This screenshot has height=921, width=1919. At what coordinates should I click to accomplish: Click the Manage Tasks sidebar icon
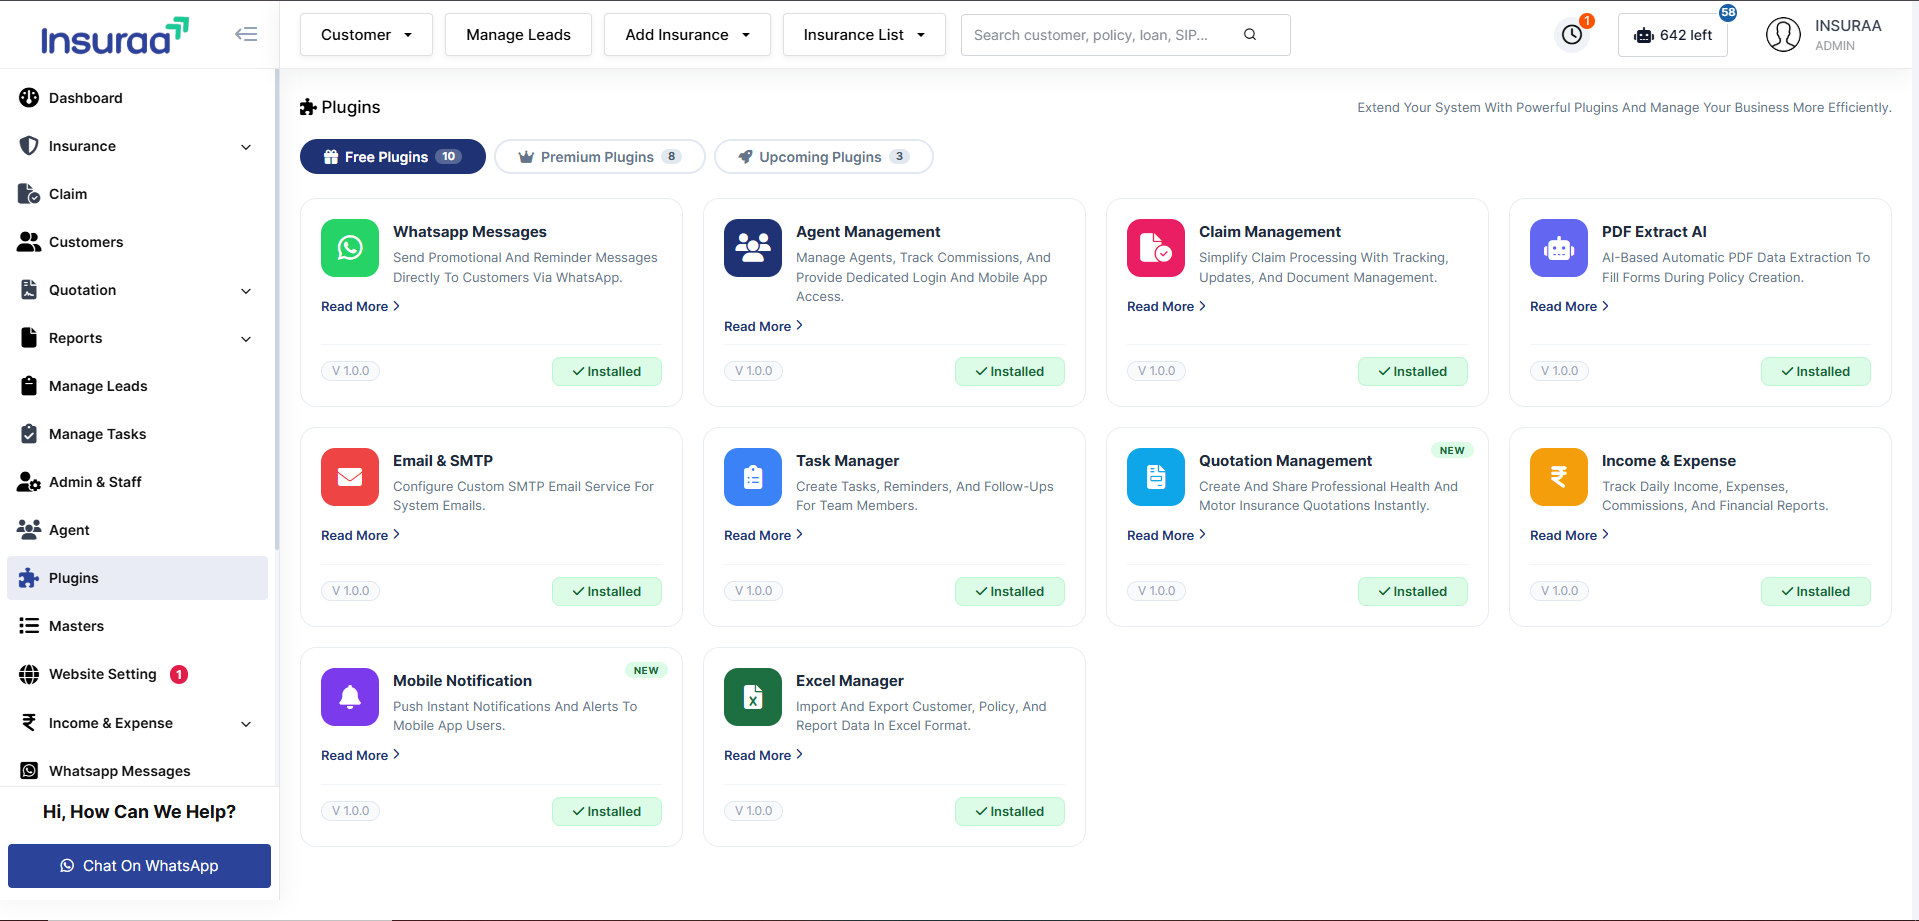(x=29, y=434)
